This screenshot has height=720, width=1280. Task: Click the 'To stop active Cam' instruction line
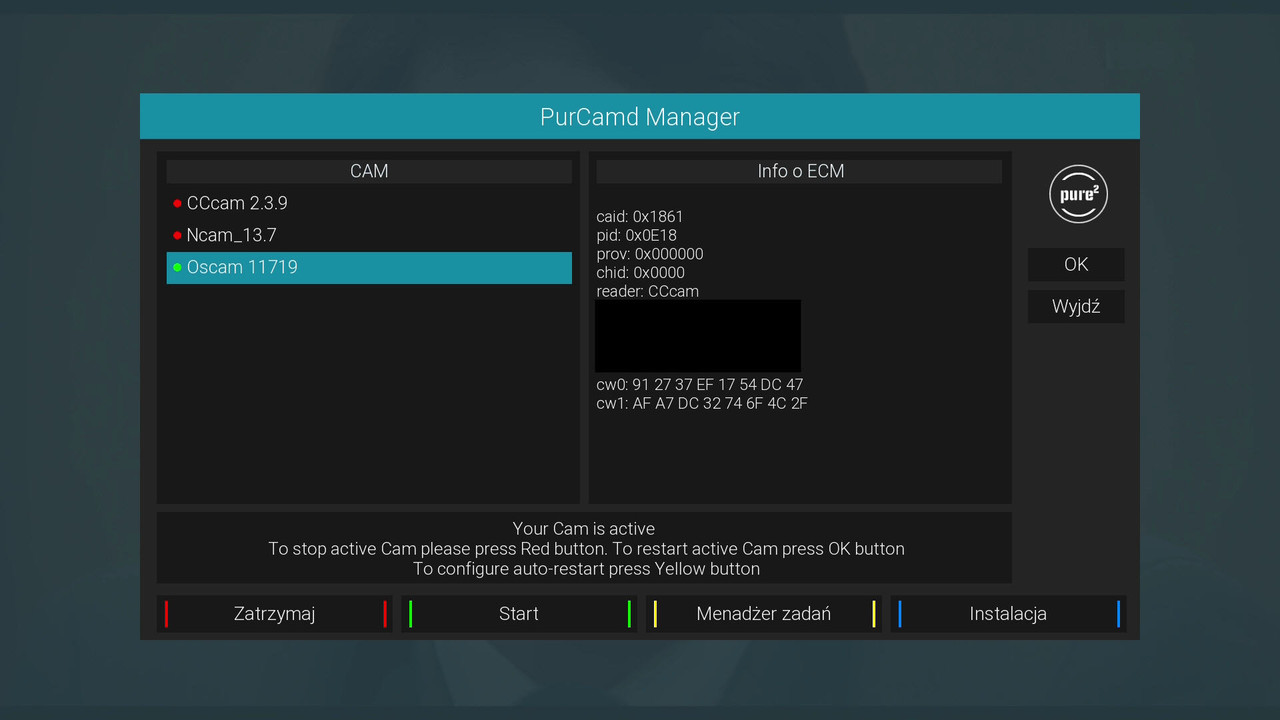click(586, 549)
